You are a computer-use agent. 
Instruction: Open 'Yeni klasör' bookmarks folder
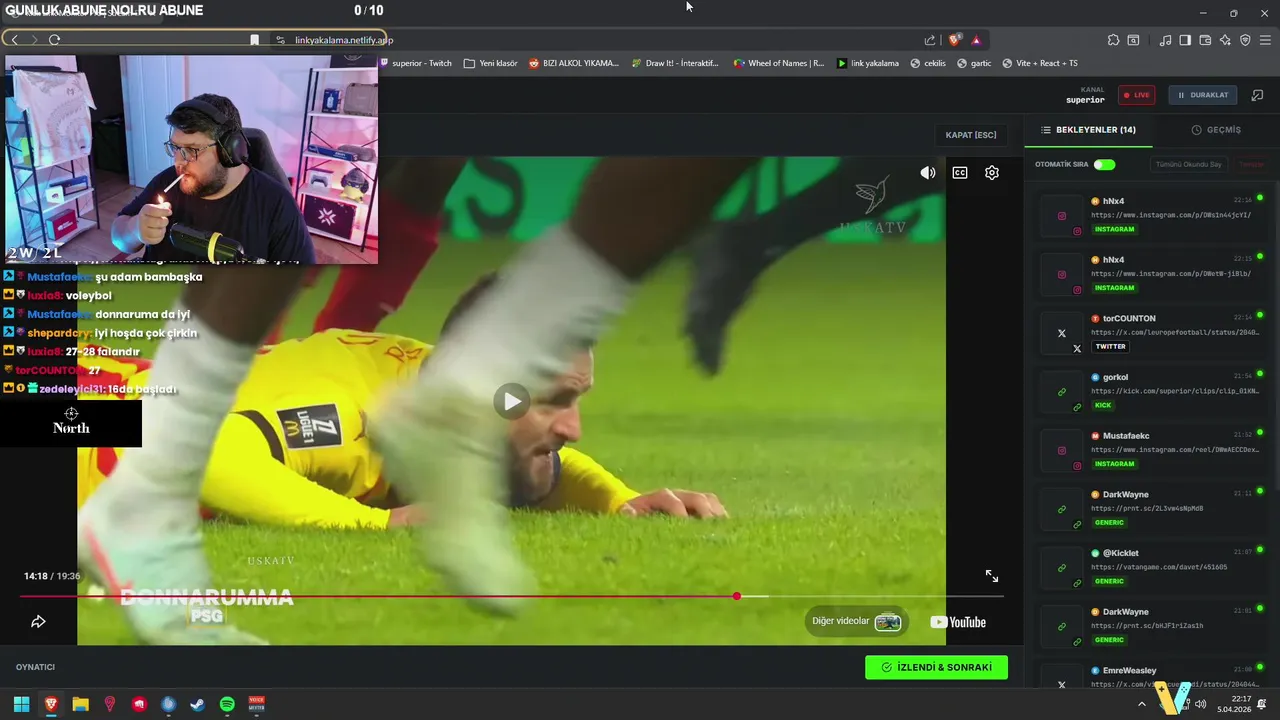491,63
